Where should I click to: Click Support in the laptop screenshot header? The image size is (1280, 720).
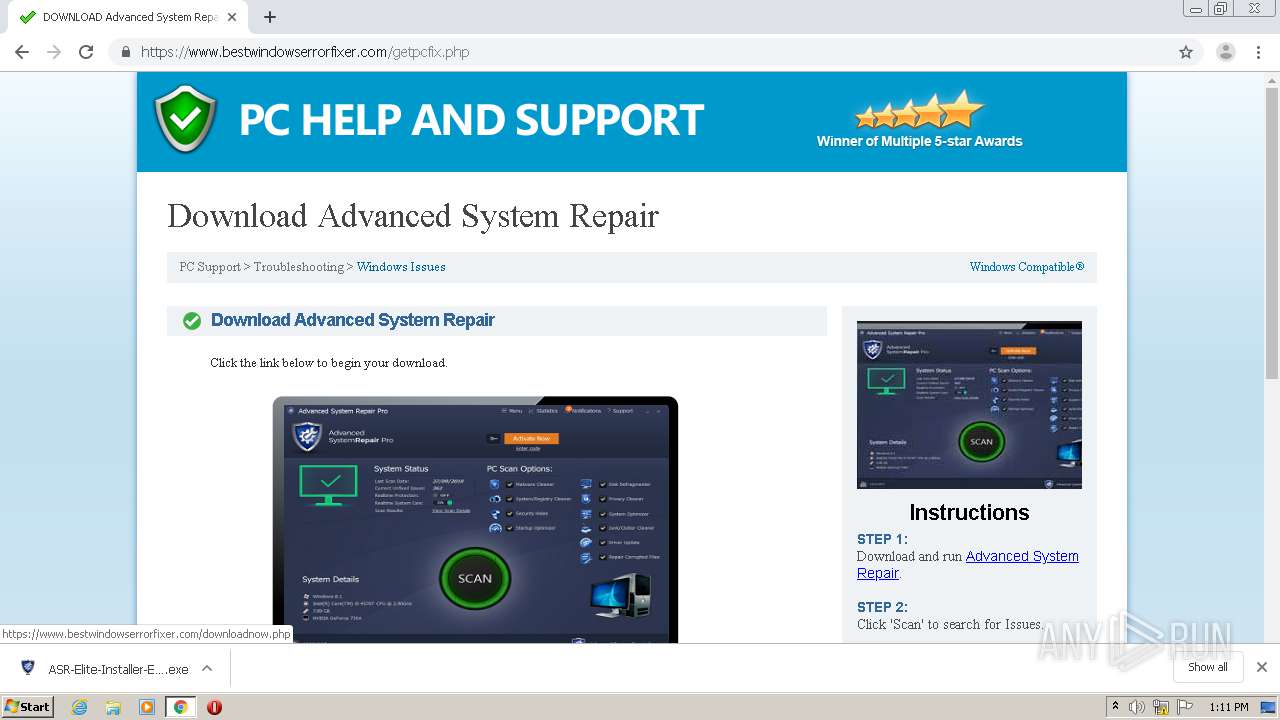click(619, 411)
